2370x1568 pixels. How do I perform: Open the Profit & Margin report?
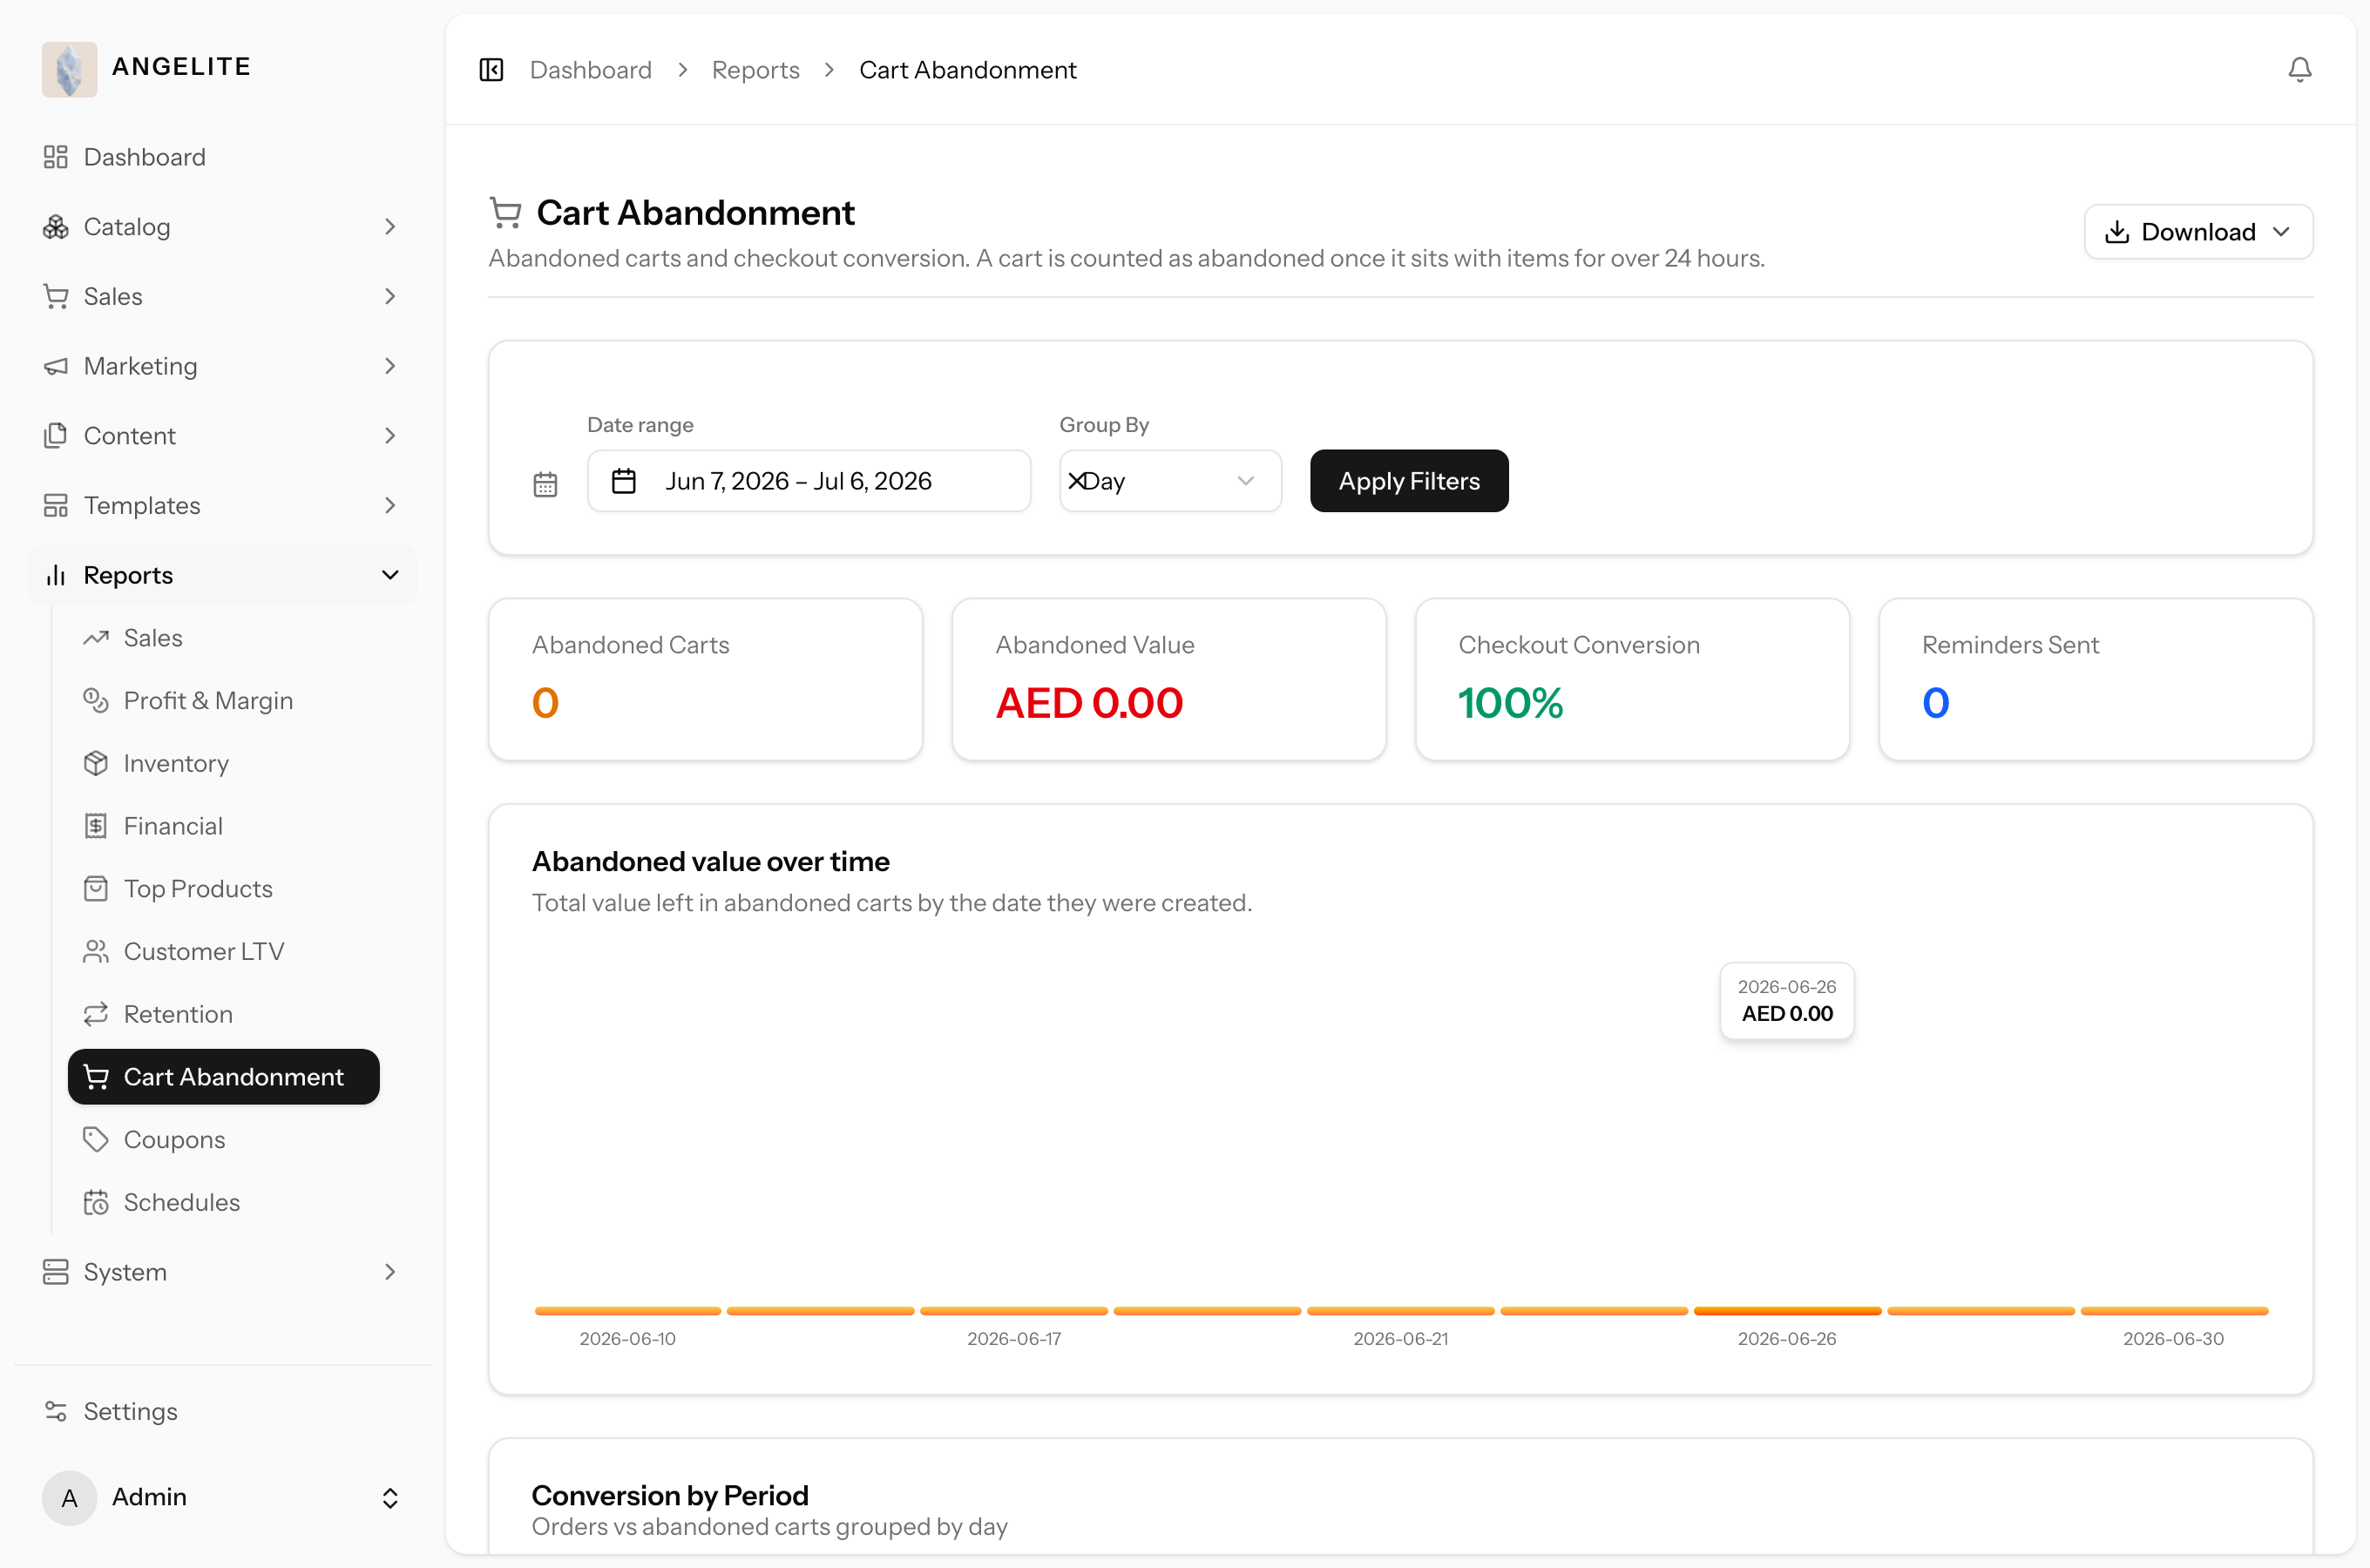[x=224, y=701]
